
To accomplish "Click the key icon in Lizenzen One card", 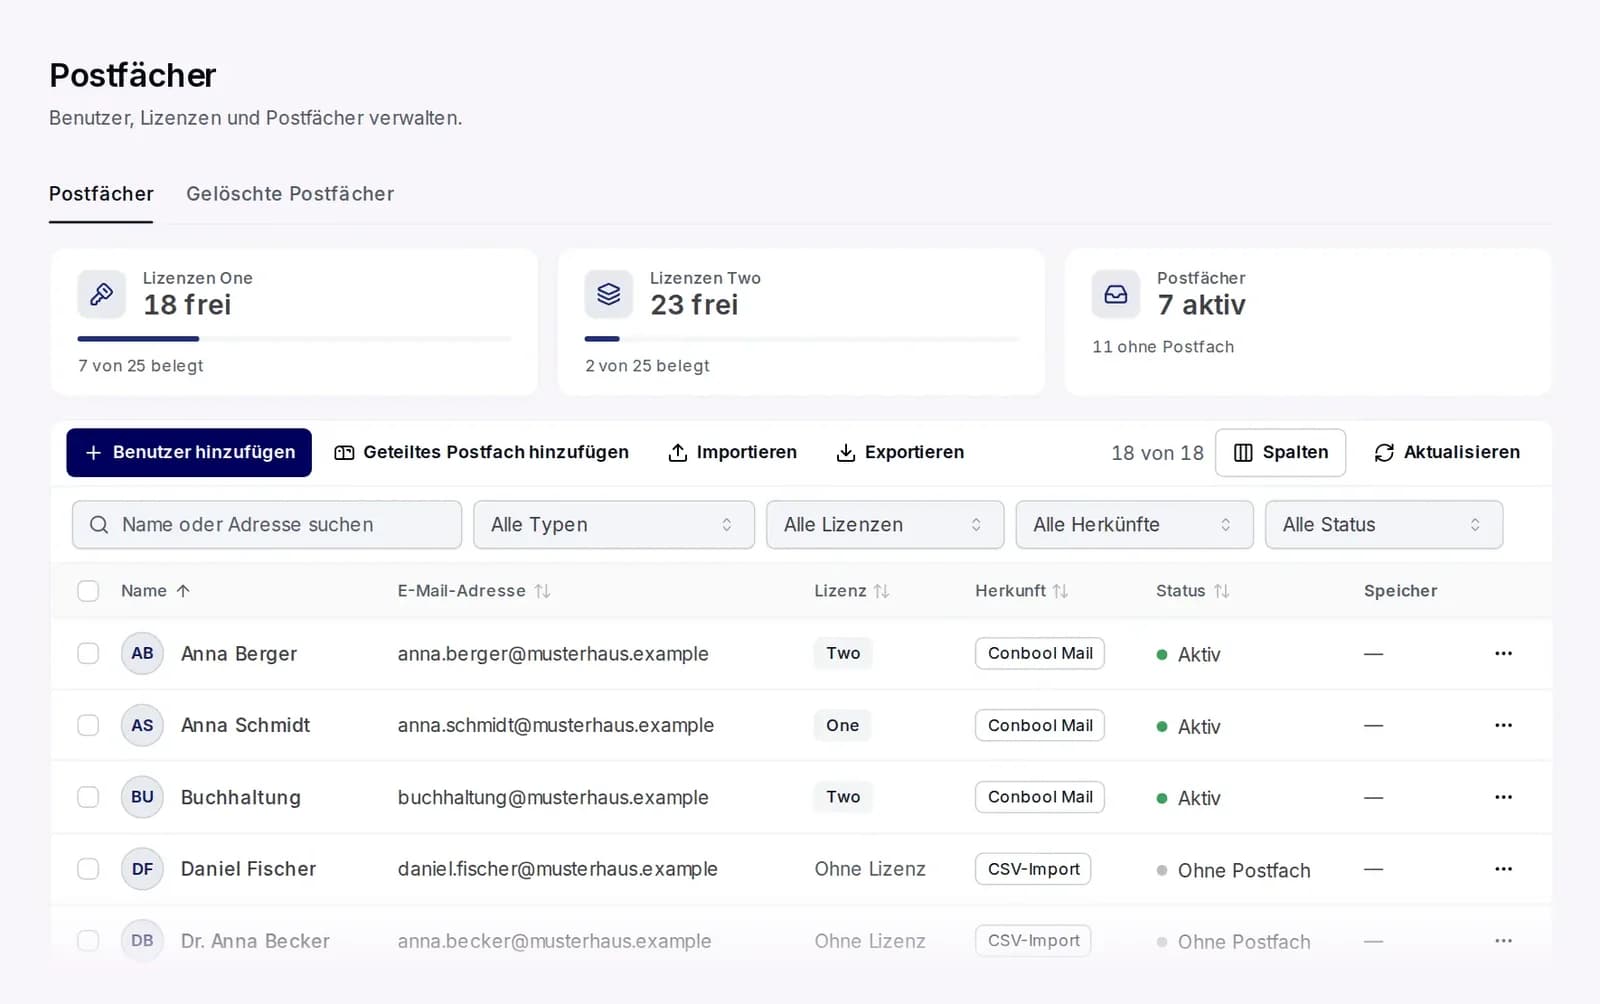I will [102, 294].
